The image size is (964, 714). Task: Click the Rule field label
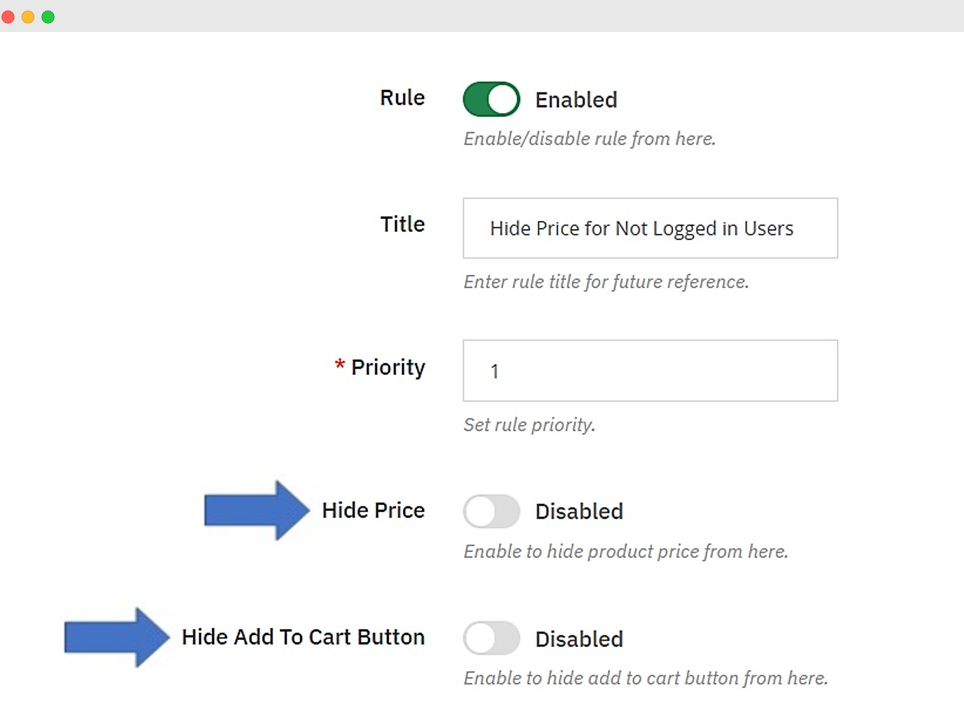[x=402, y=98]
